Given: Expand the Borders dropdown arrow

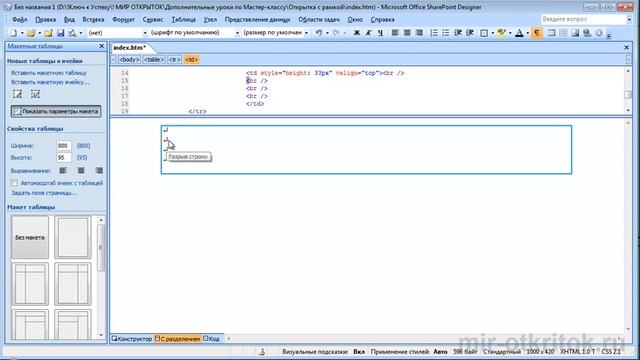Looking at the screenshot, I should tap(492, 33).
